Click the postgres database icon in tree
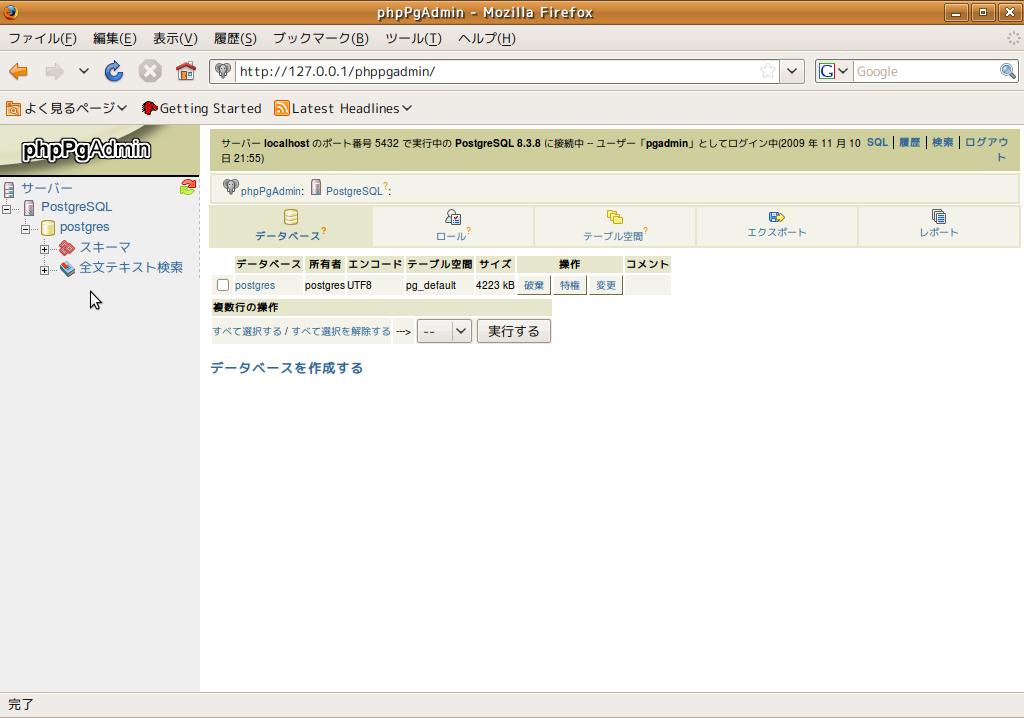Screen dimensions: 1024x718 point(48,227)
